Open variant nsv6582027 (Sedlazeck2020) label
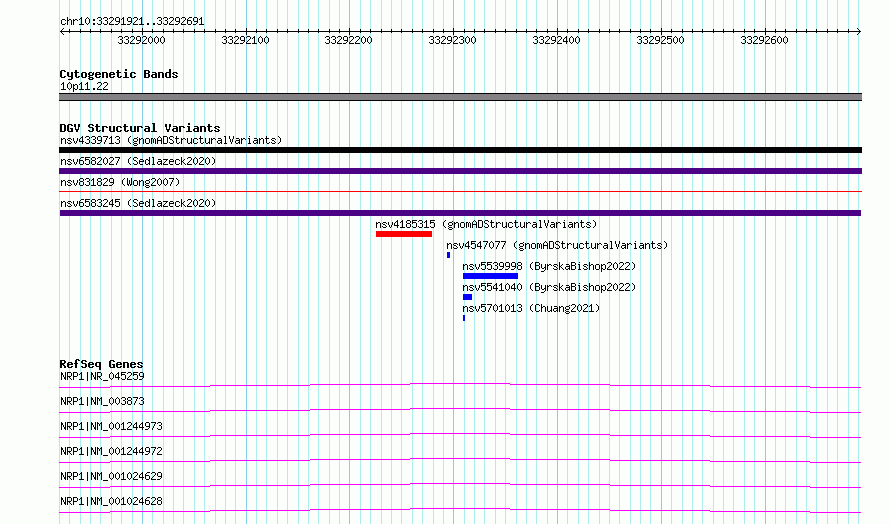Image resolution: width=890 pixels, height=524 pixels. pyautogui.click(x=138, y=161)
